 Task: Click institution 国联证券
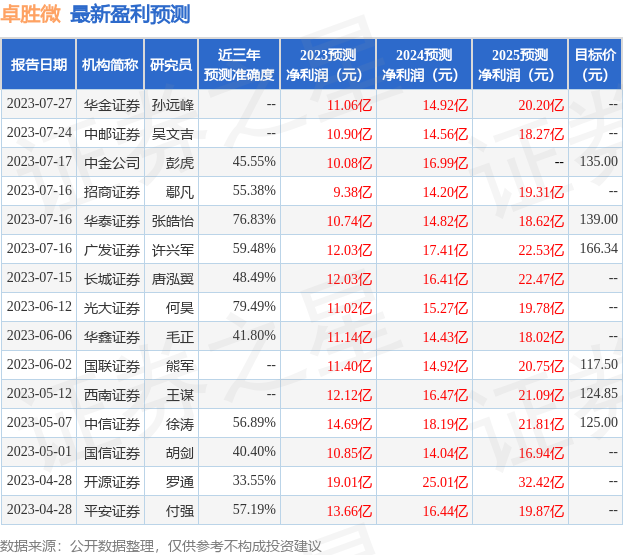(112, 366)
